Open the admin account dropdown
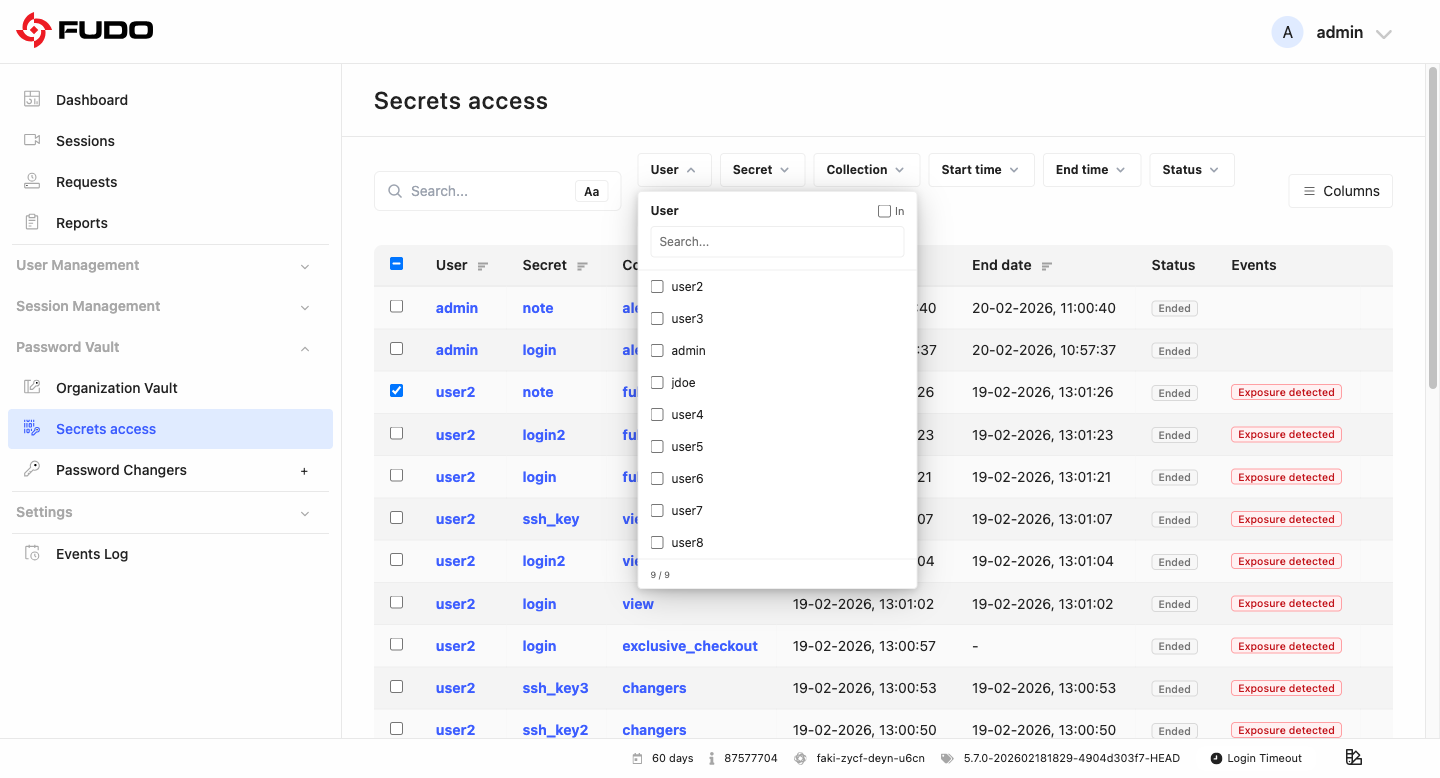 (x=1384, y=34)
